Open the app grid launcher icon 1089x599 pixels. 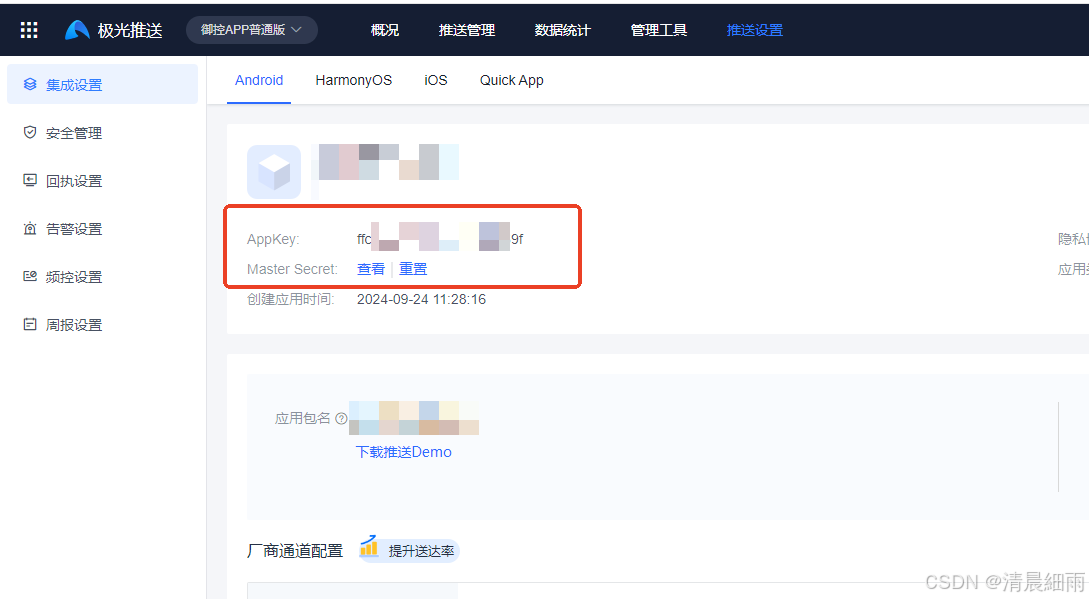click(29, 30)
